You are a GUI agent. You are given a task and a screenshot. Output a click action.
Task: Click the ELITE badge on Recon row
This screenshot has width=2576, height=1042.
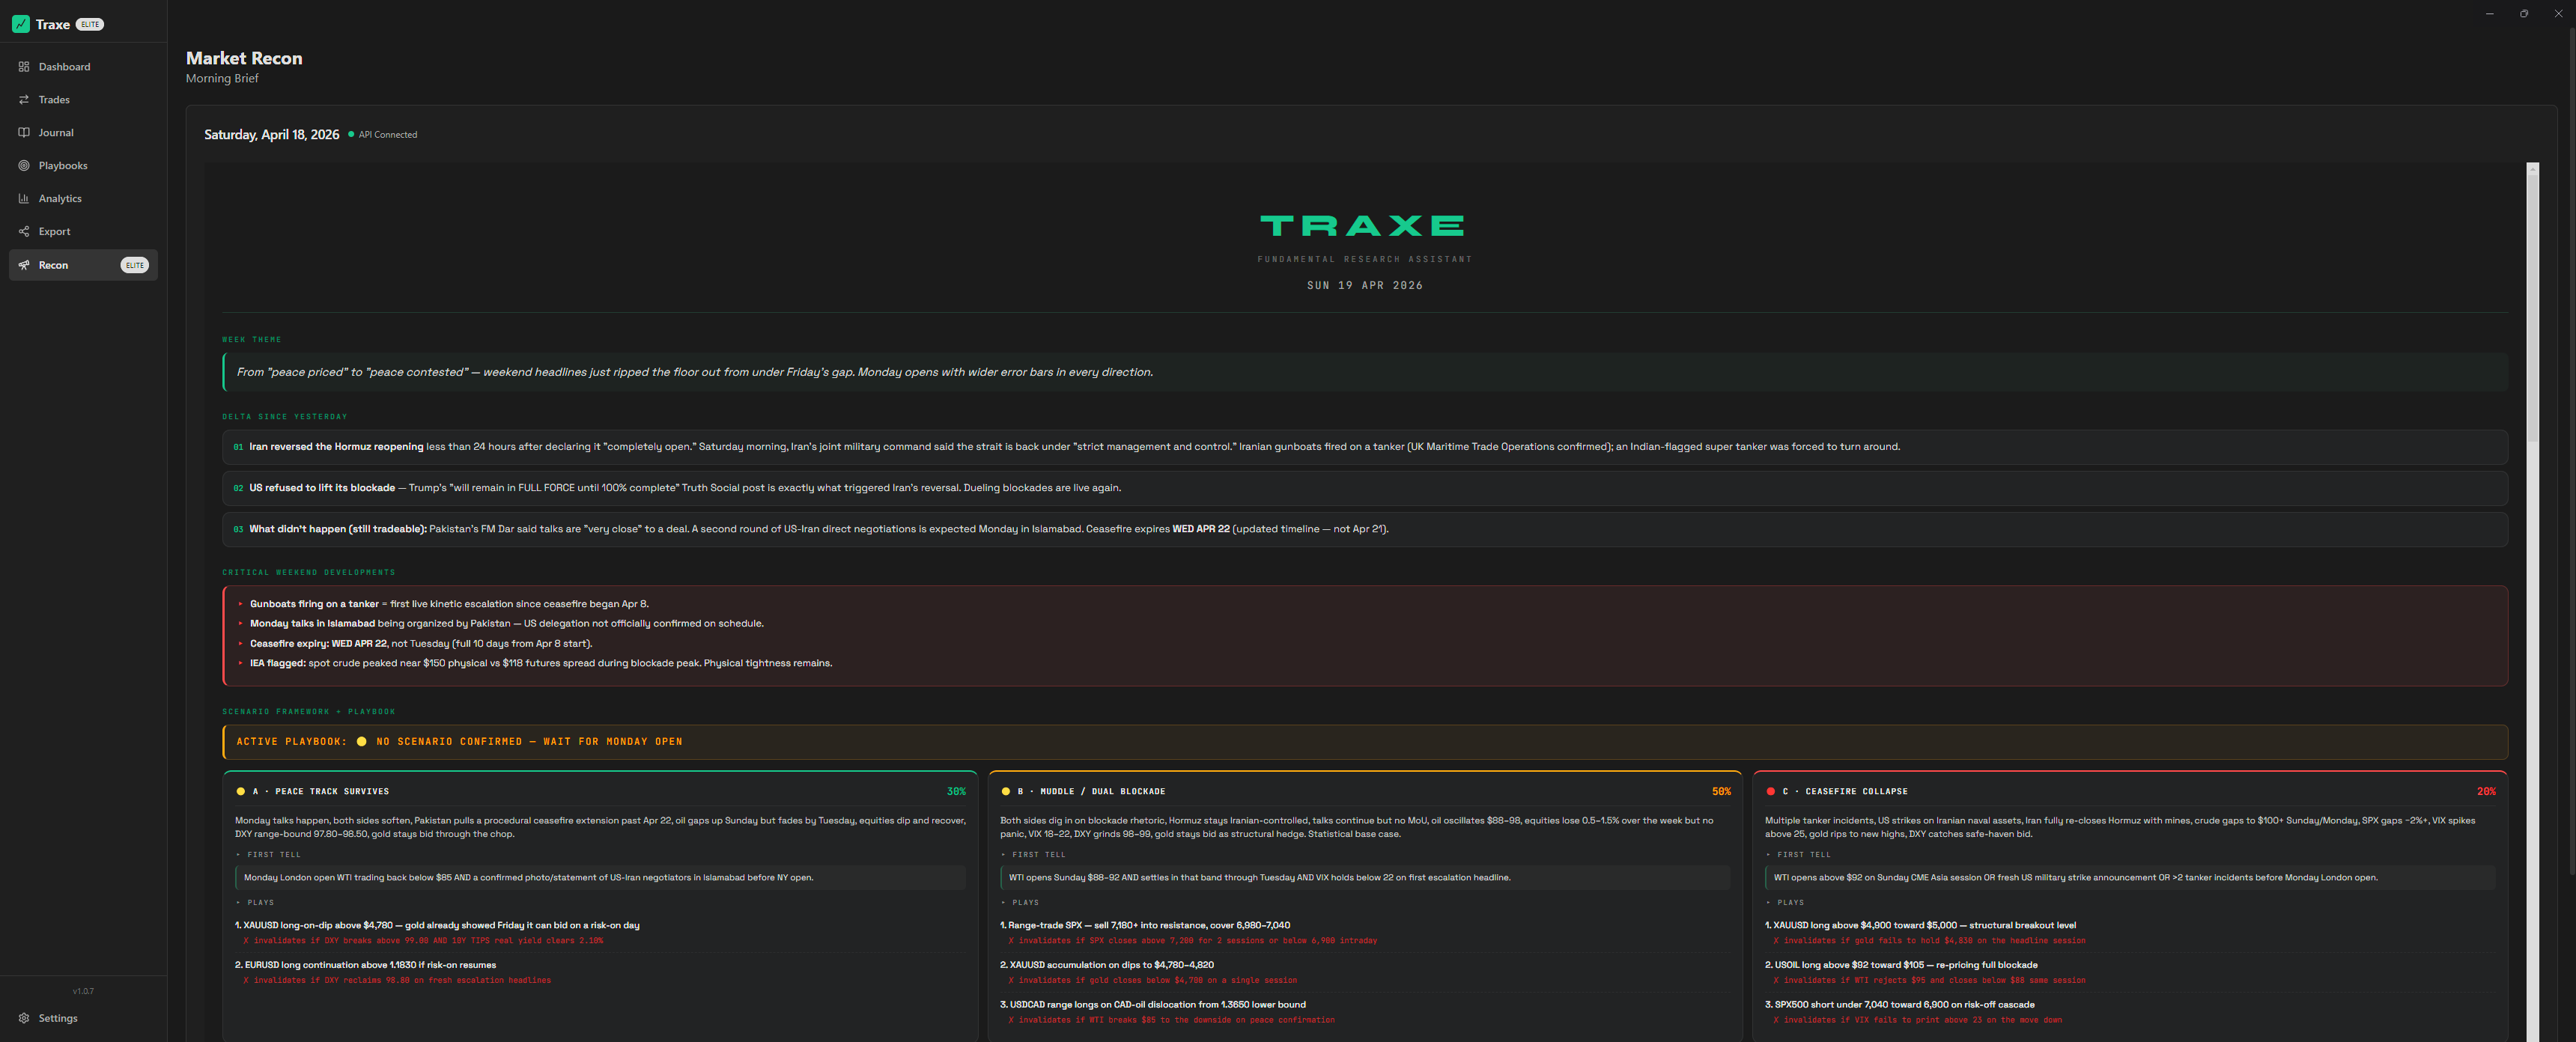point(134,265)
